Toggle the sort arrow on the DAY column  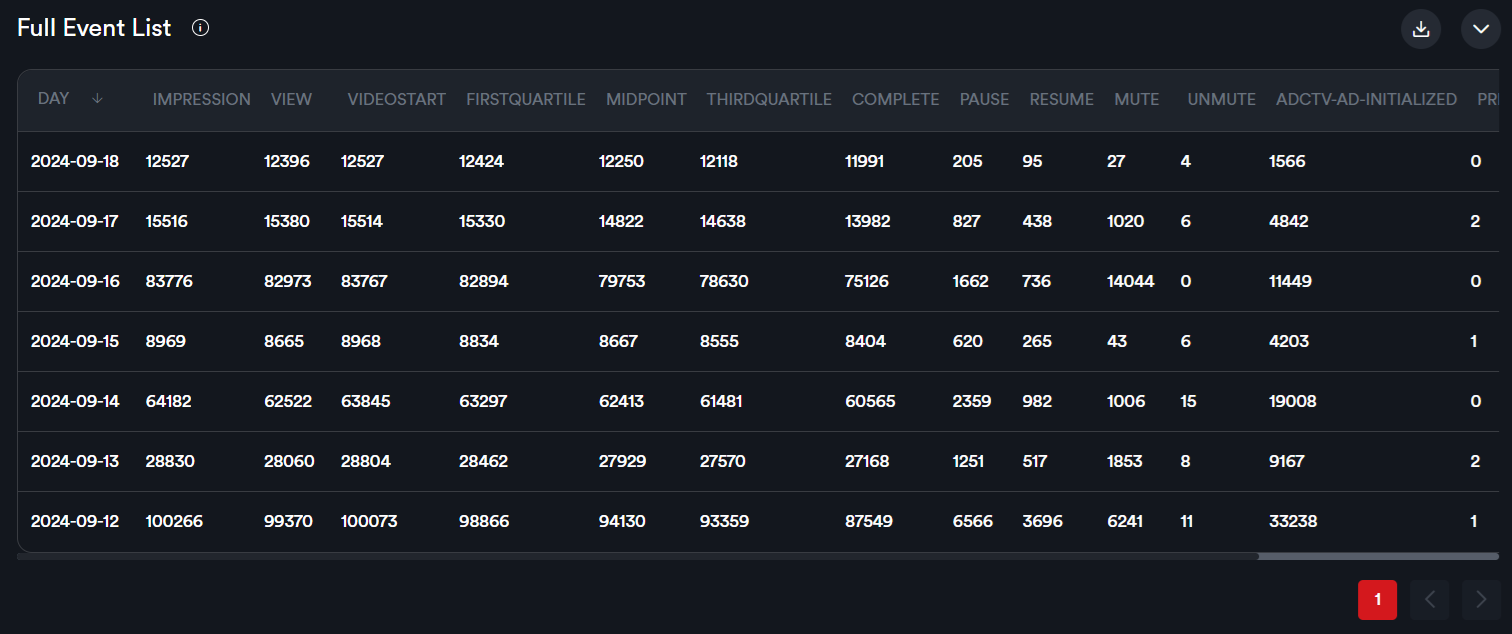click(97, 99)
